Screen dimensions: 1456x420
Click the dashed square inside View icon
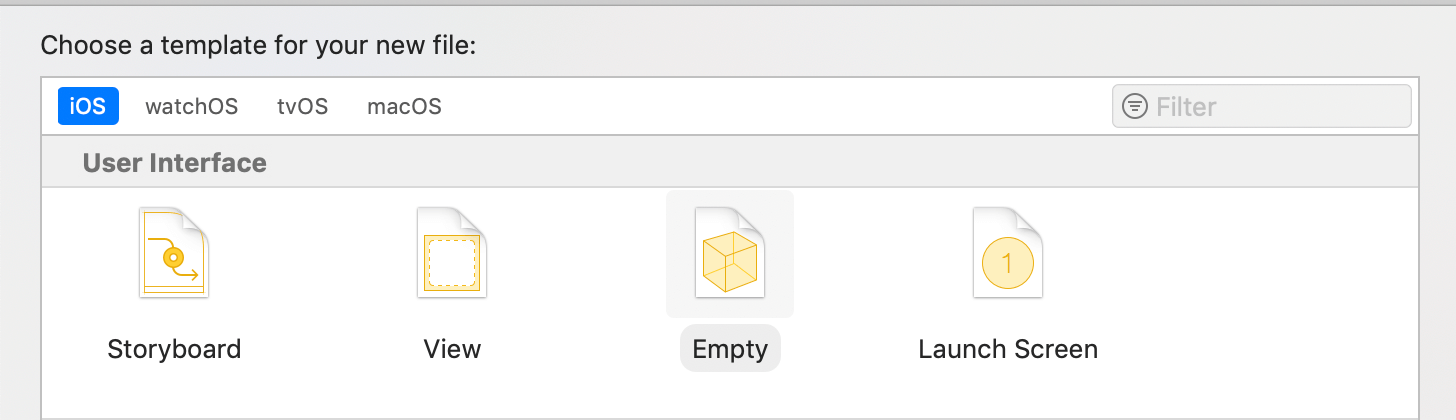(x=452, y=264)
